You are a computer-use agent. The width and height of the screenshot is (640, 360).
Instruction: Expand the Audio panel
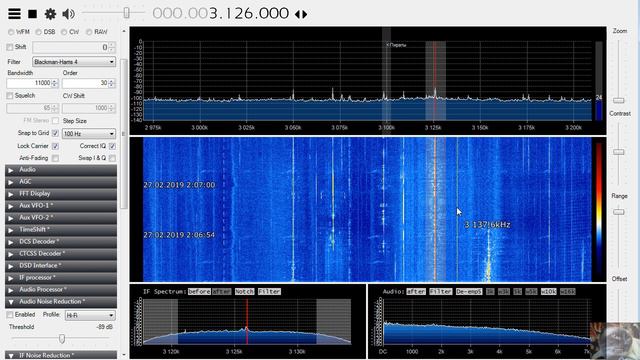point(61,170)
